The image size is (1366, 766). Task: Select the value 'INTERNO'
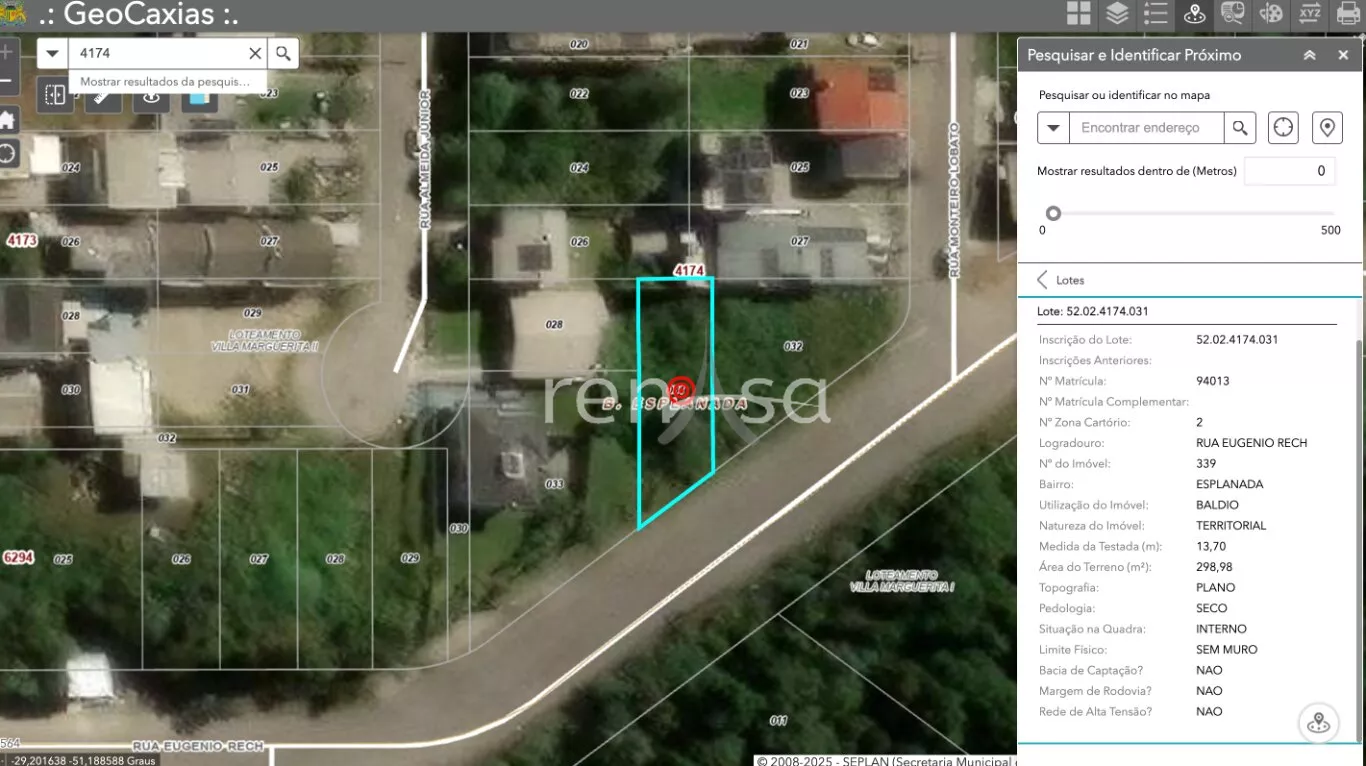[x=1221, y=629]
